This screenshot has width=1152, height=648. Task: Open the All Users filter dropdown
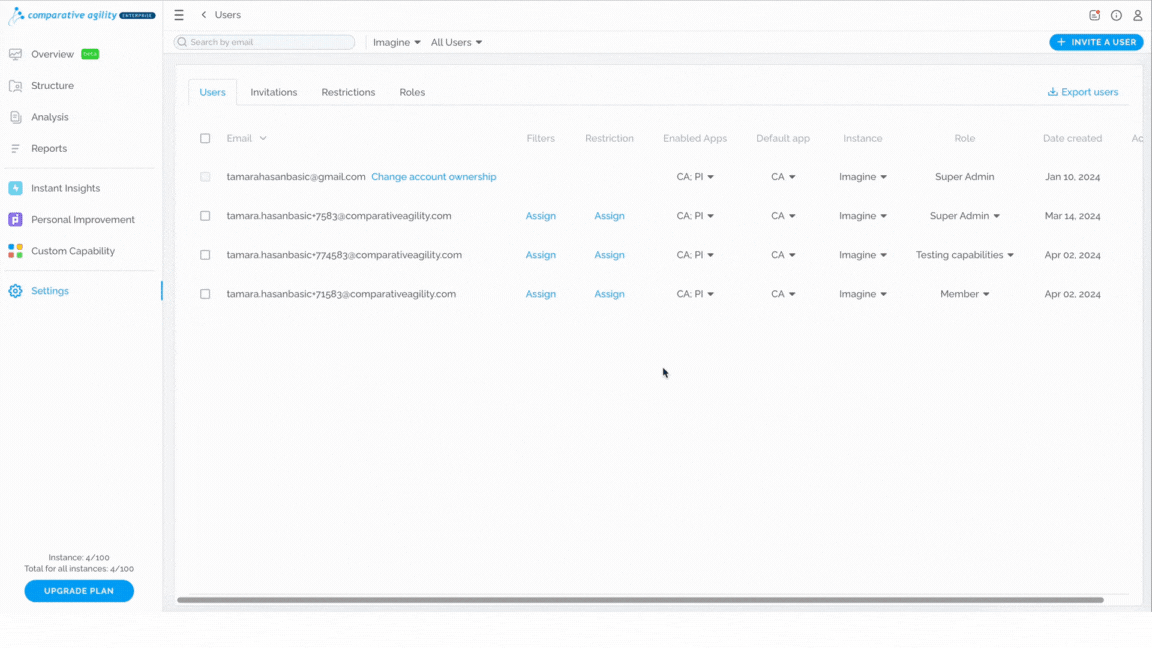click(x=456, y=43)
